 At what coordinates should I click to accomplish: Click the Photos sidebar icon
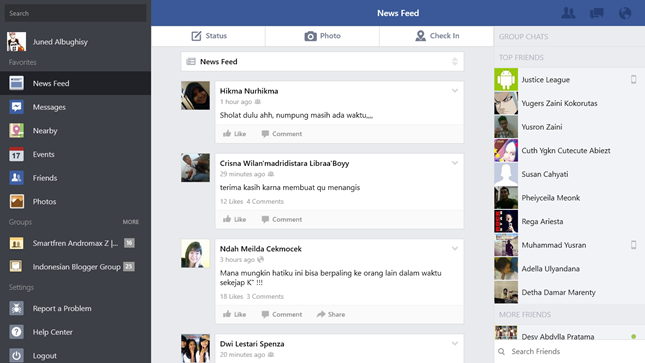pos(16,202)
